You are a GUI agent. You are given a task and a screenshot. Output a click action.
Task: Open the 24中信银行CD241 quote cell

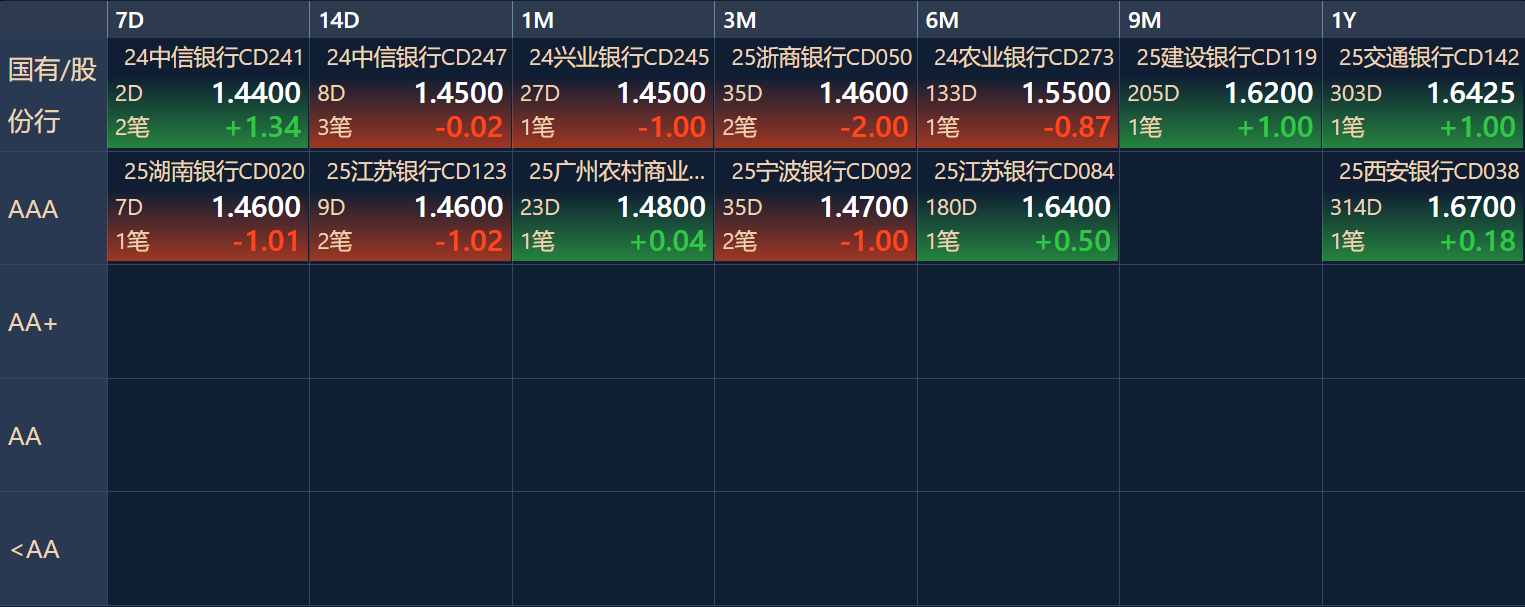click(x=208, y=93)
